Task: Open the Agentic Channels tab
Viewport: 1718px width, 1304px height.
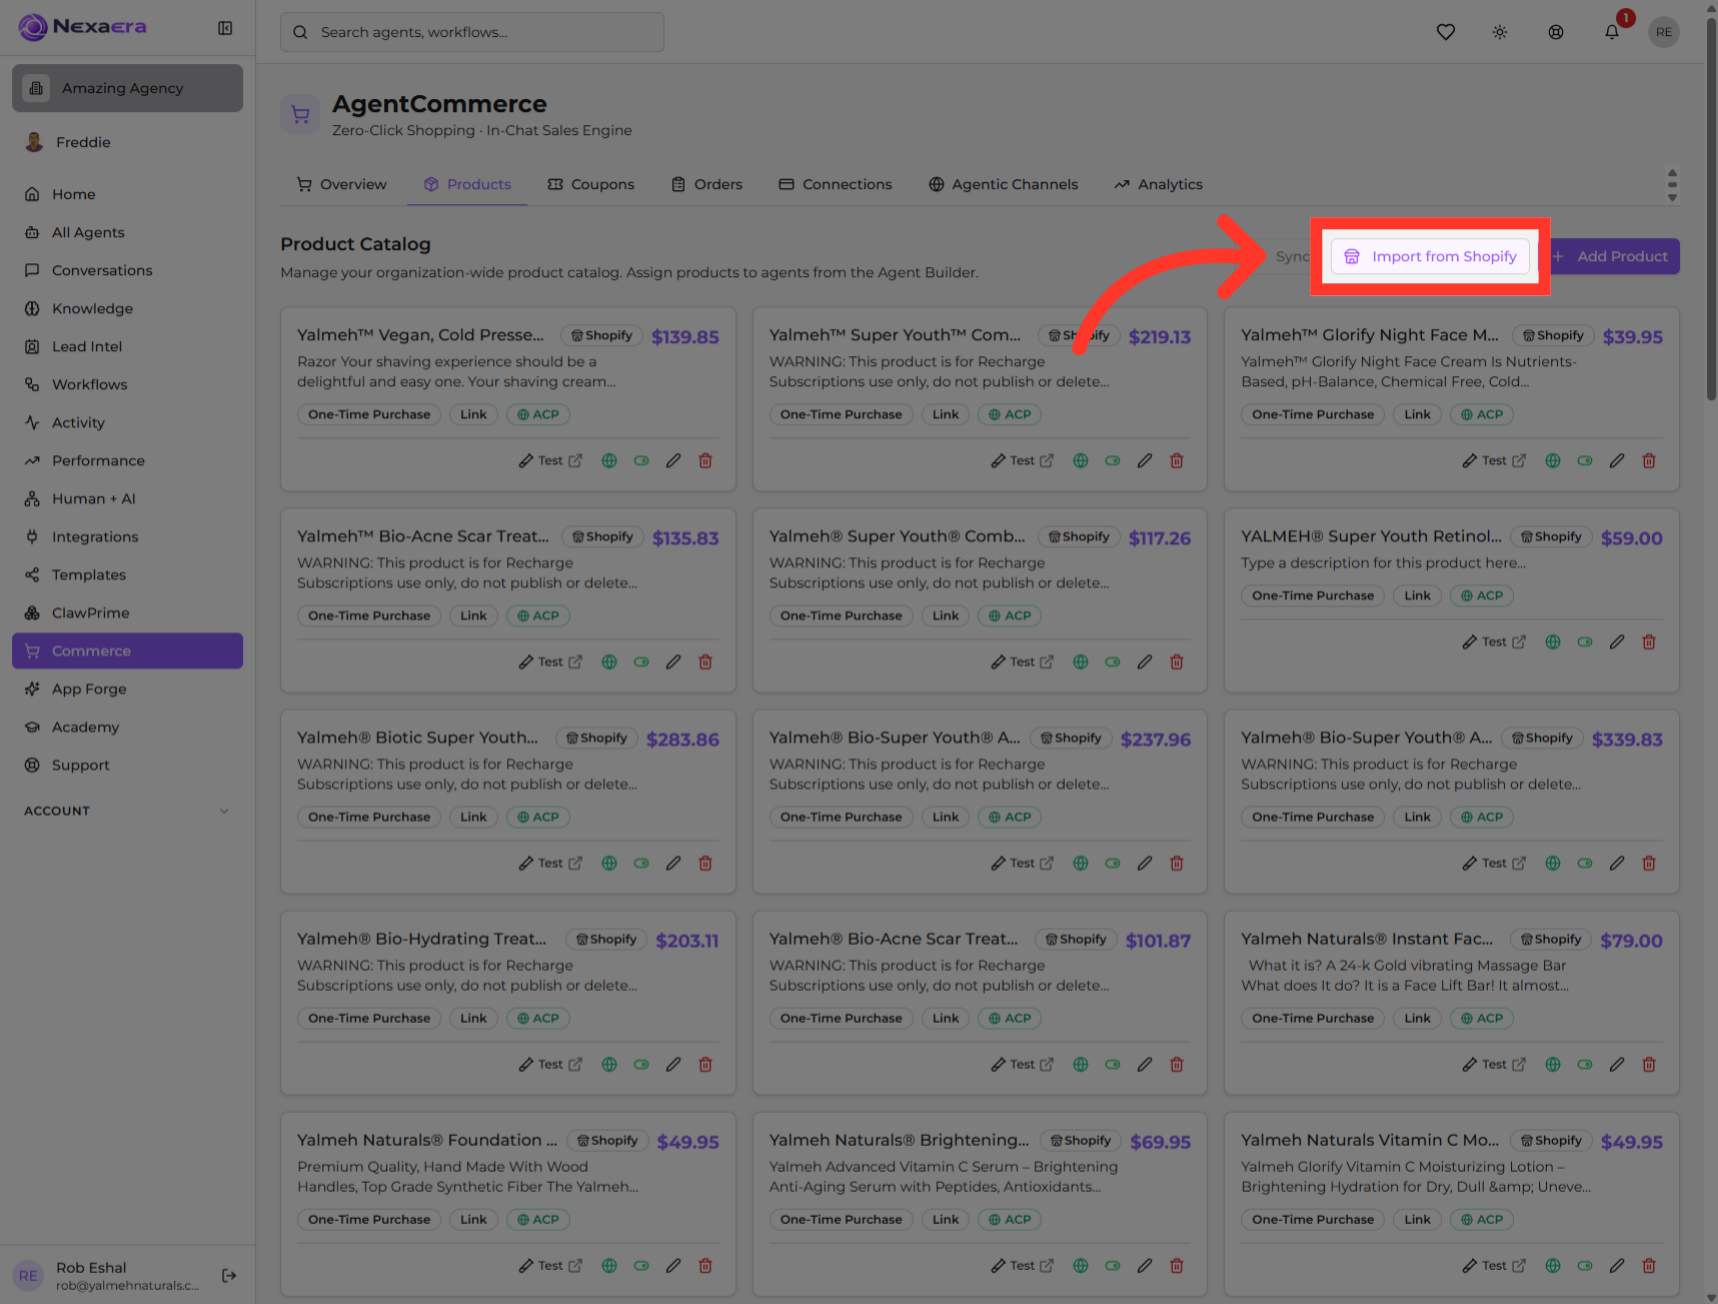Action: coord(1003,184)
